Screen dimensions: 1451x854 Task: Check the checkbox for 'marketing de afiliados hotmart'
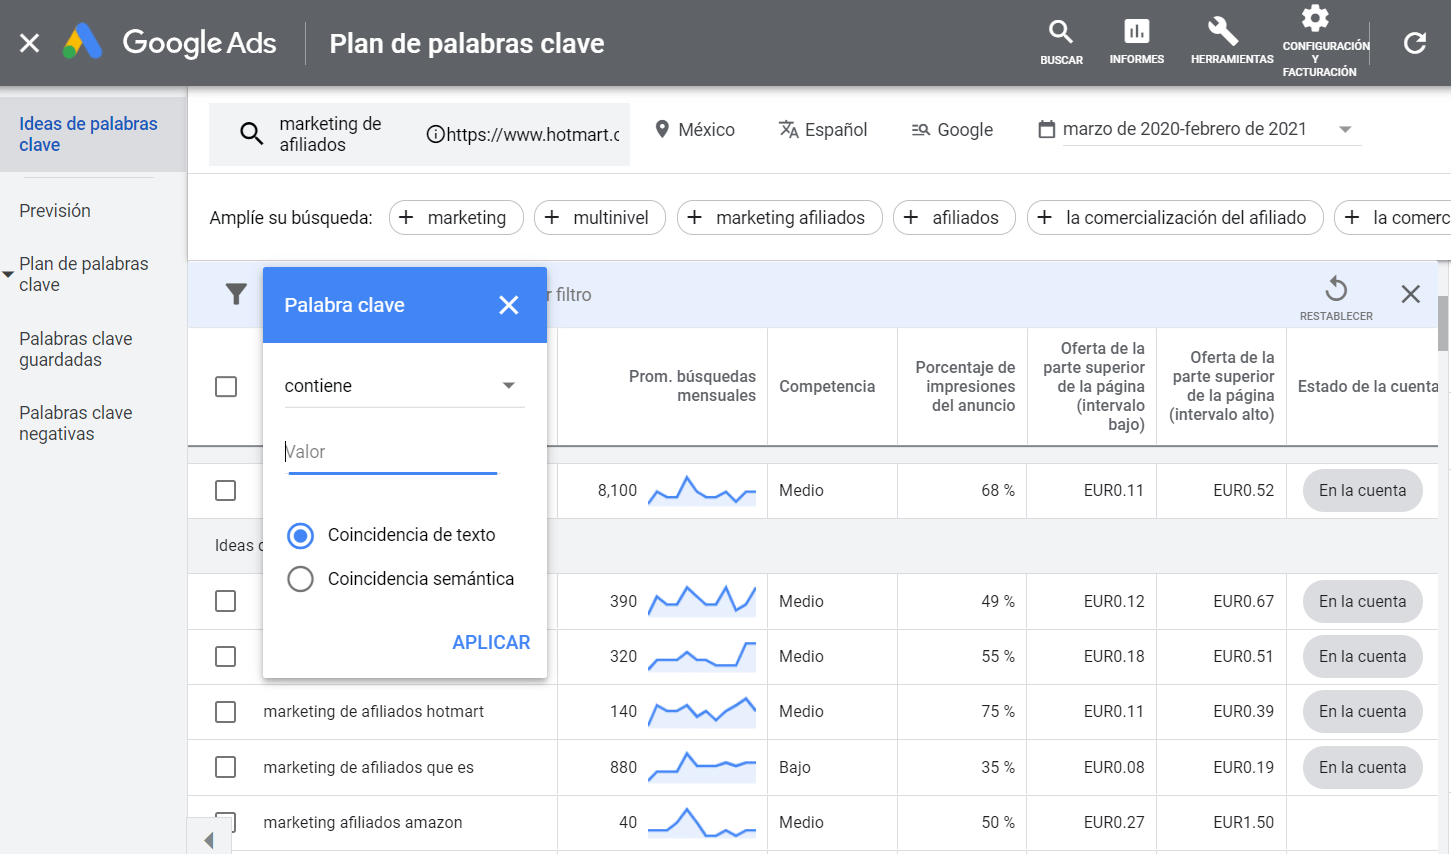226,711
